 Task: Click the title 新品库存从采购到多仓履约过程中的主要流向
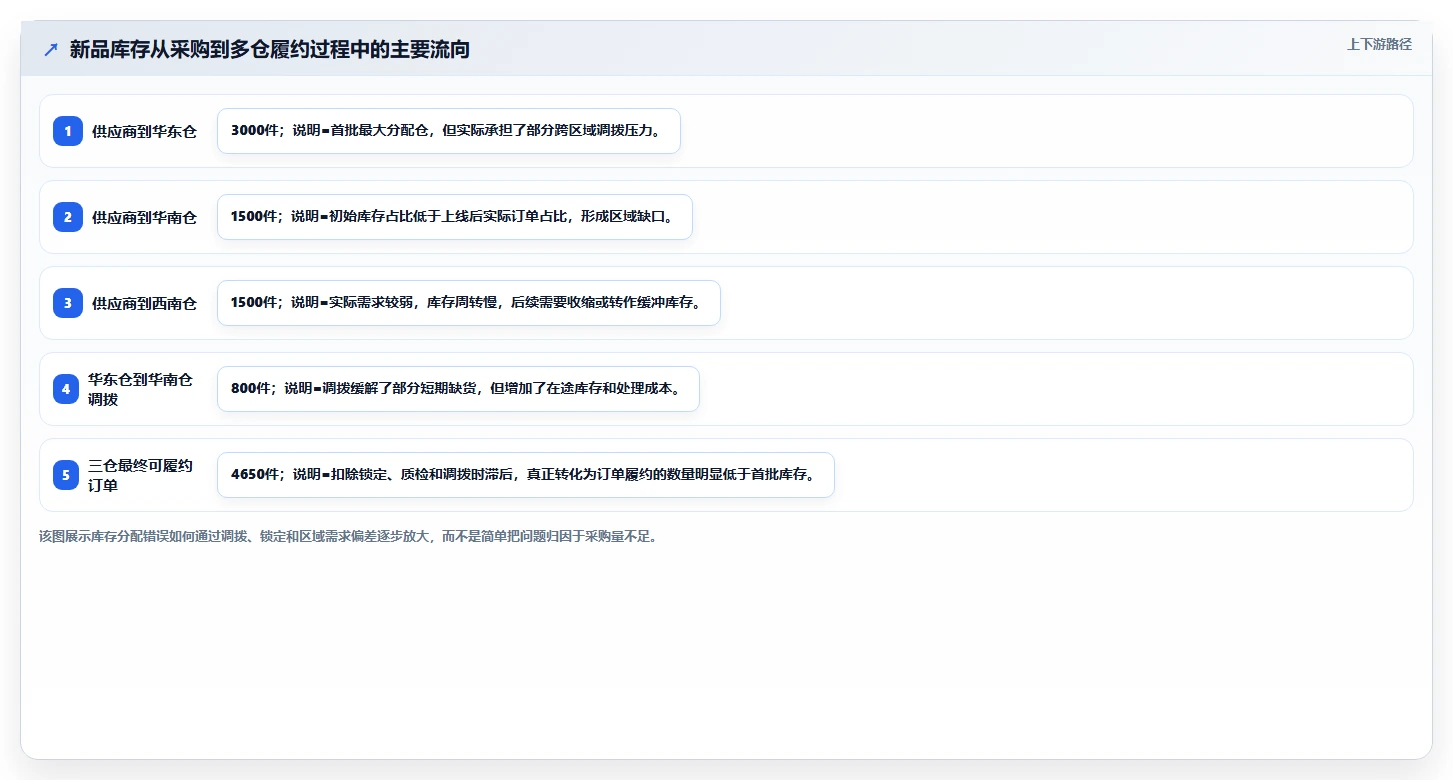pyautogui.click(x=270, y=49)
